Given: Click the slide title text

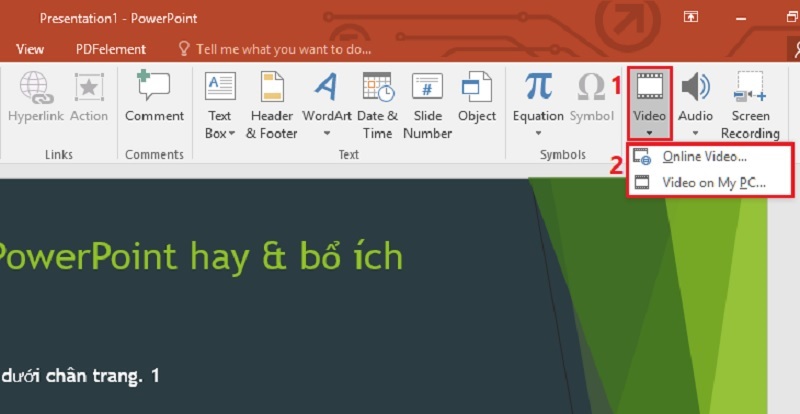Looking at the screenshot, I should (x=201, y=256).
